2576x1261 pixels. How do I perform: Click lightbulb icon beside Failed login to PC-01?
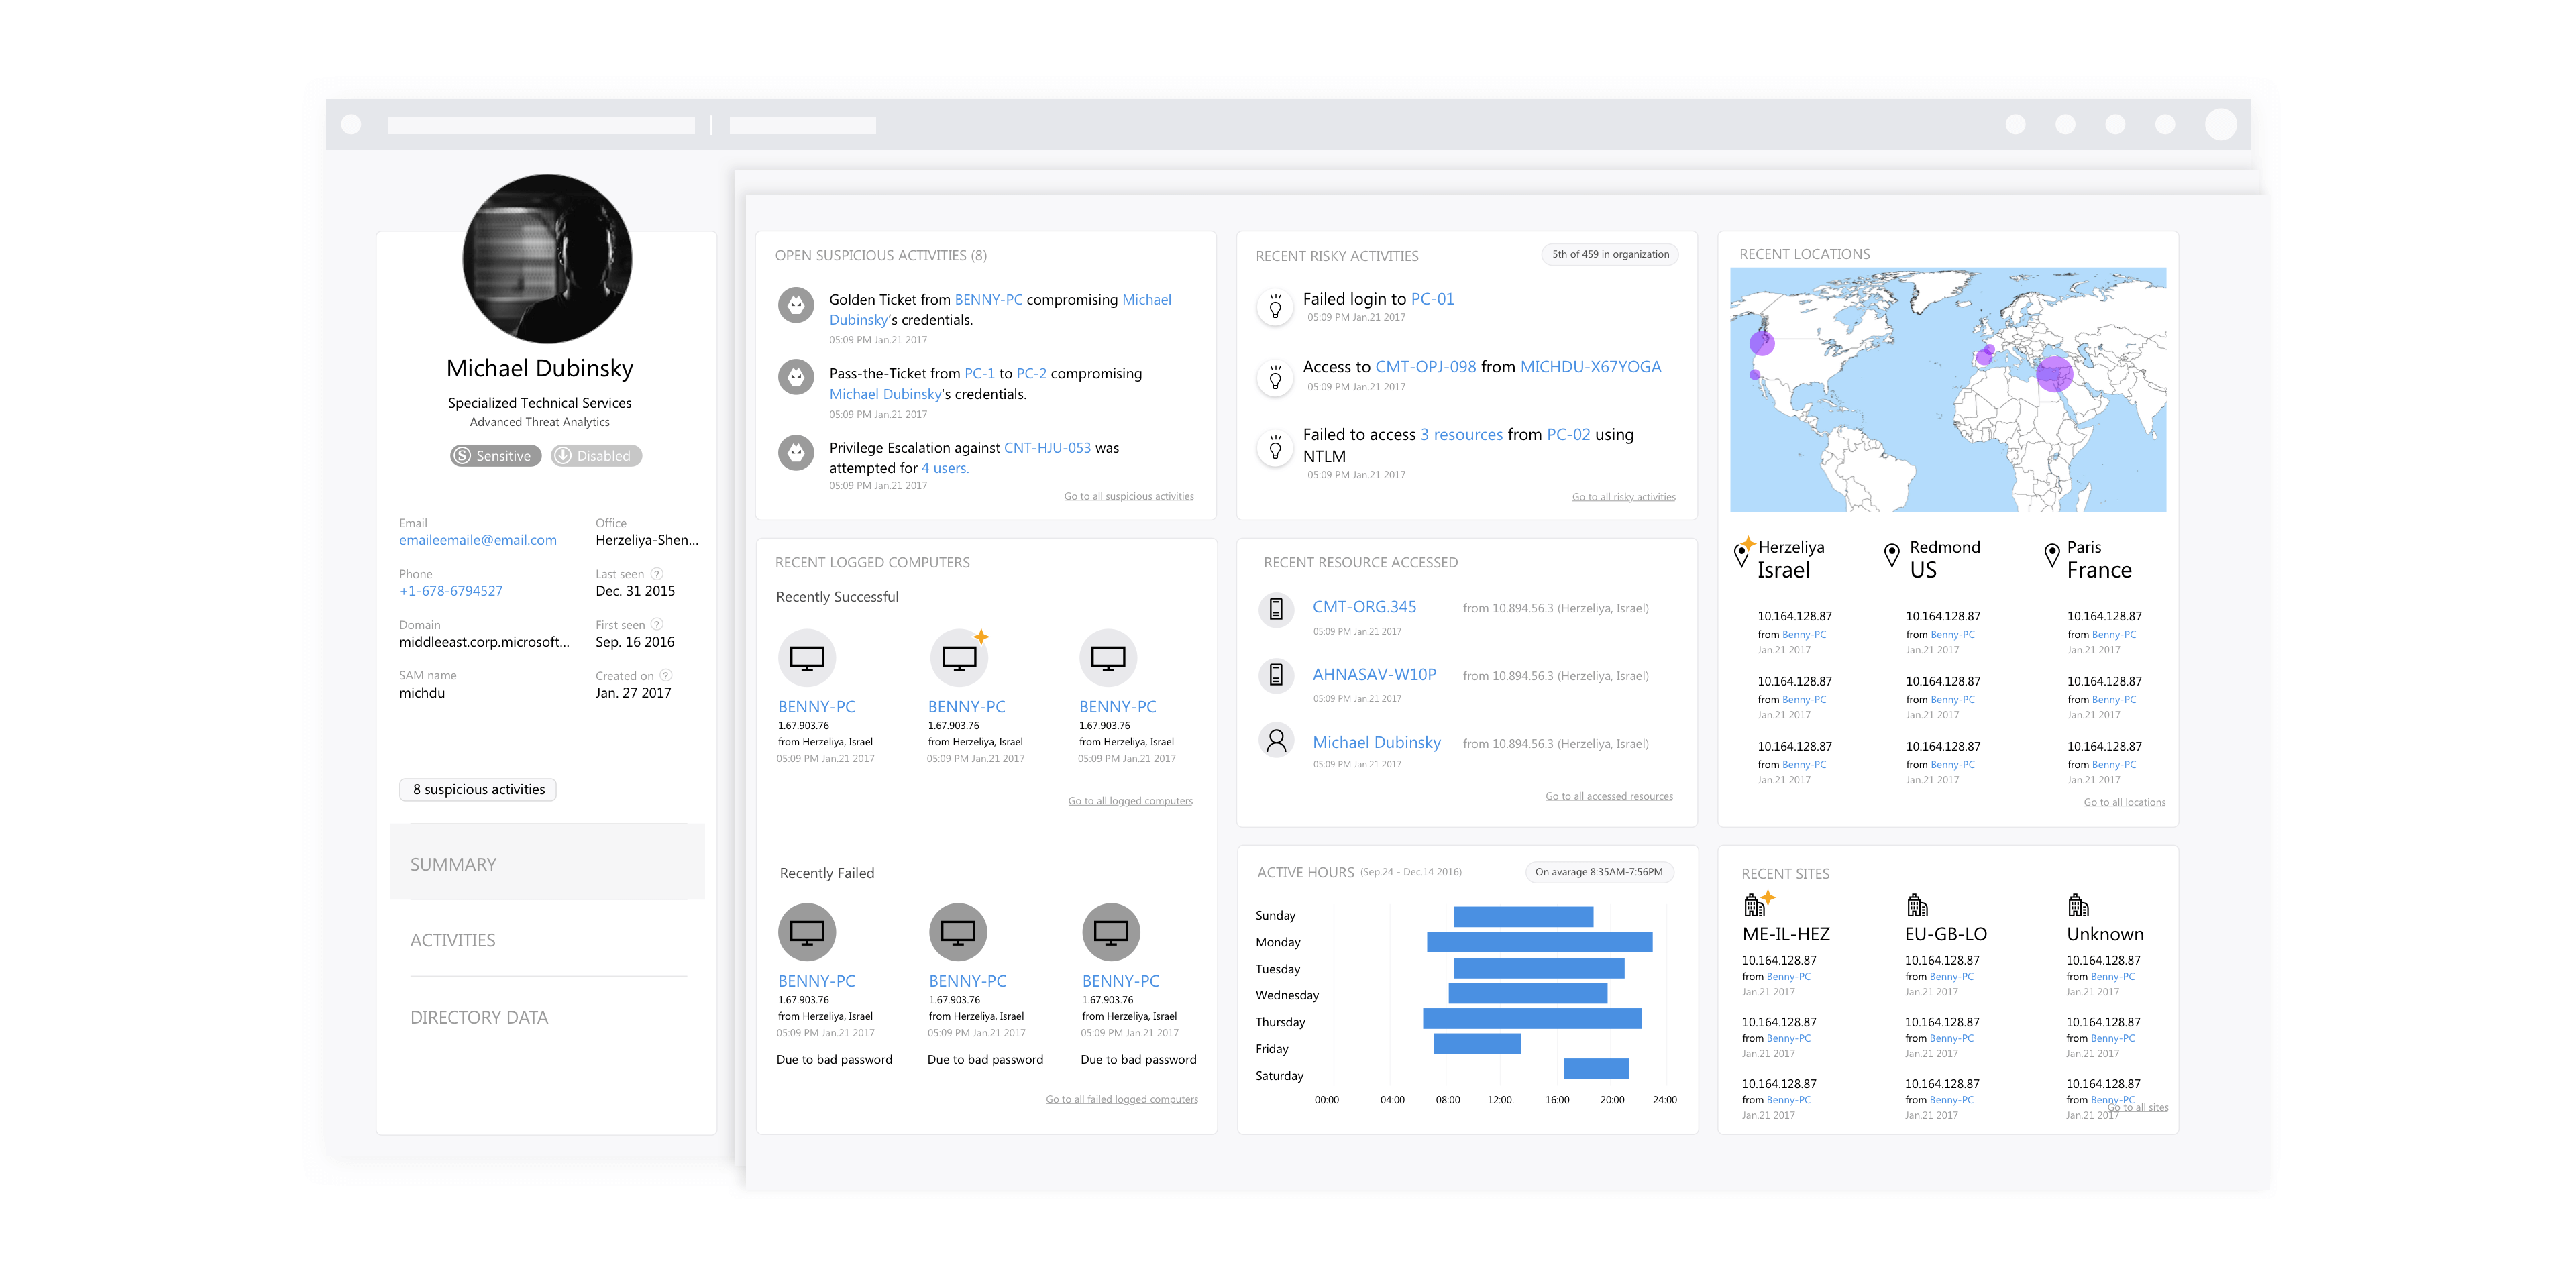(1275, 306)
